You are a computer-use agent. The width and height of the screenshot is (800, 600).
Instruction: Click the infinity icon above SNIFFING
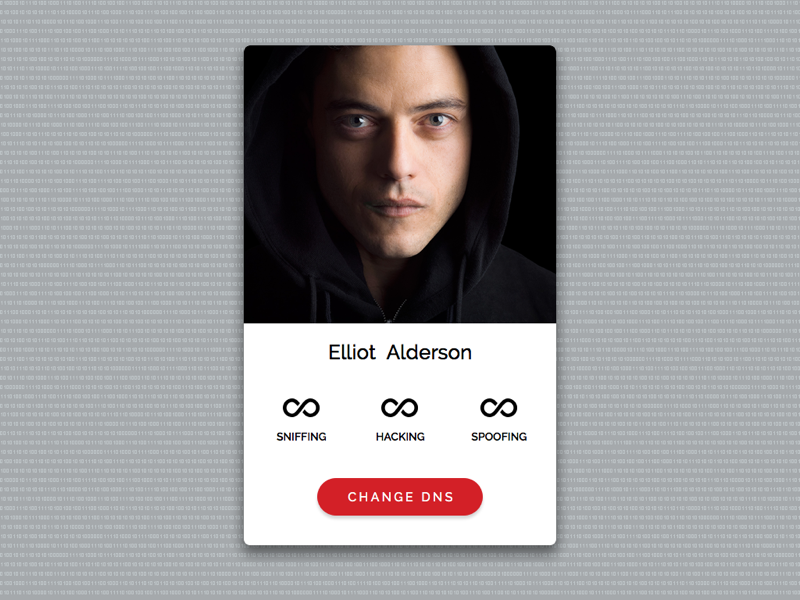point(301,408)
